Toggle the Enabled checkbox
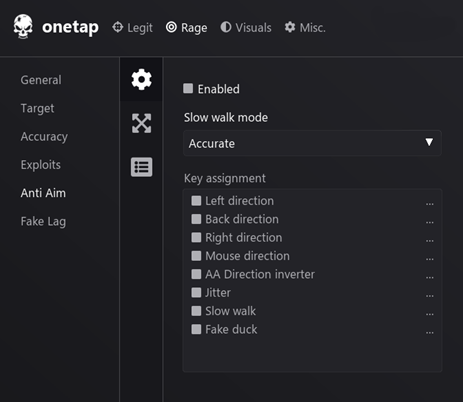Screen dimensions: 463x402 pyautogui.click(x=188, y=89)
